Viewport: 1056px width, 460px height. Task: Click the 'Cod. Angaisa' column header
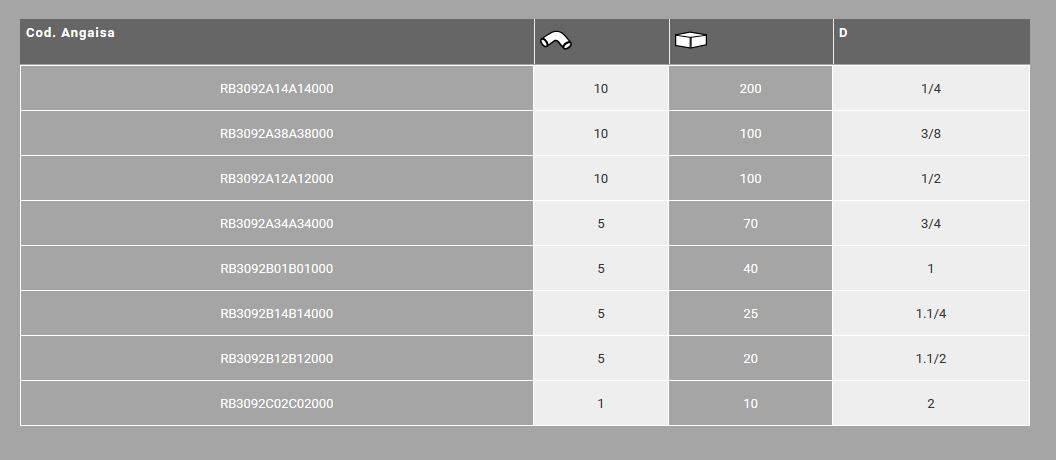coord(71,33)
